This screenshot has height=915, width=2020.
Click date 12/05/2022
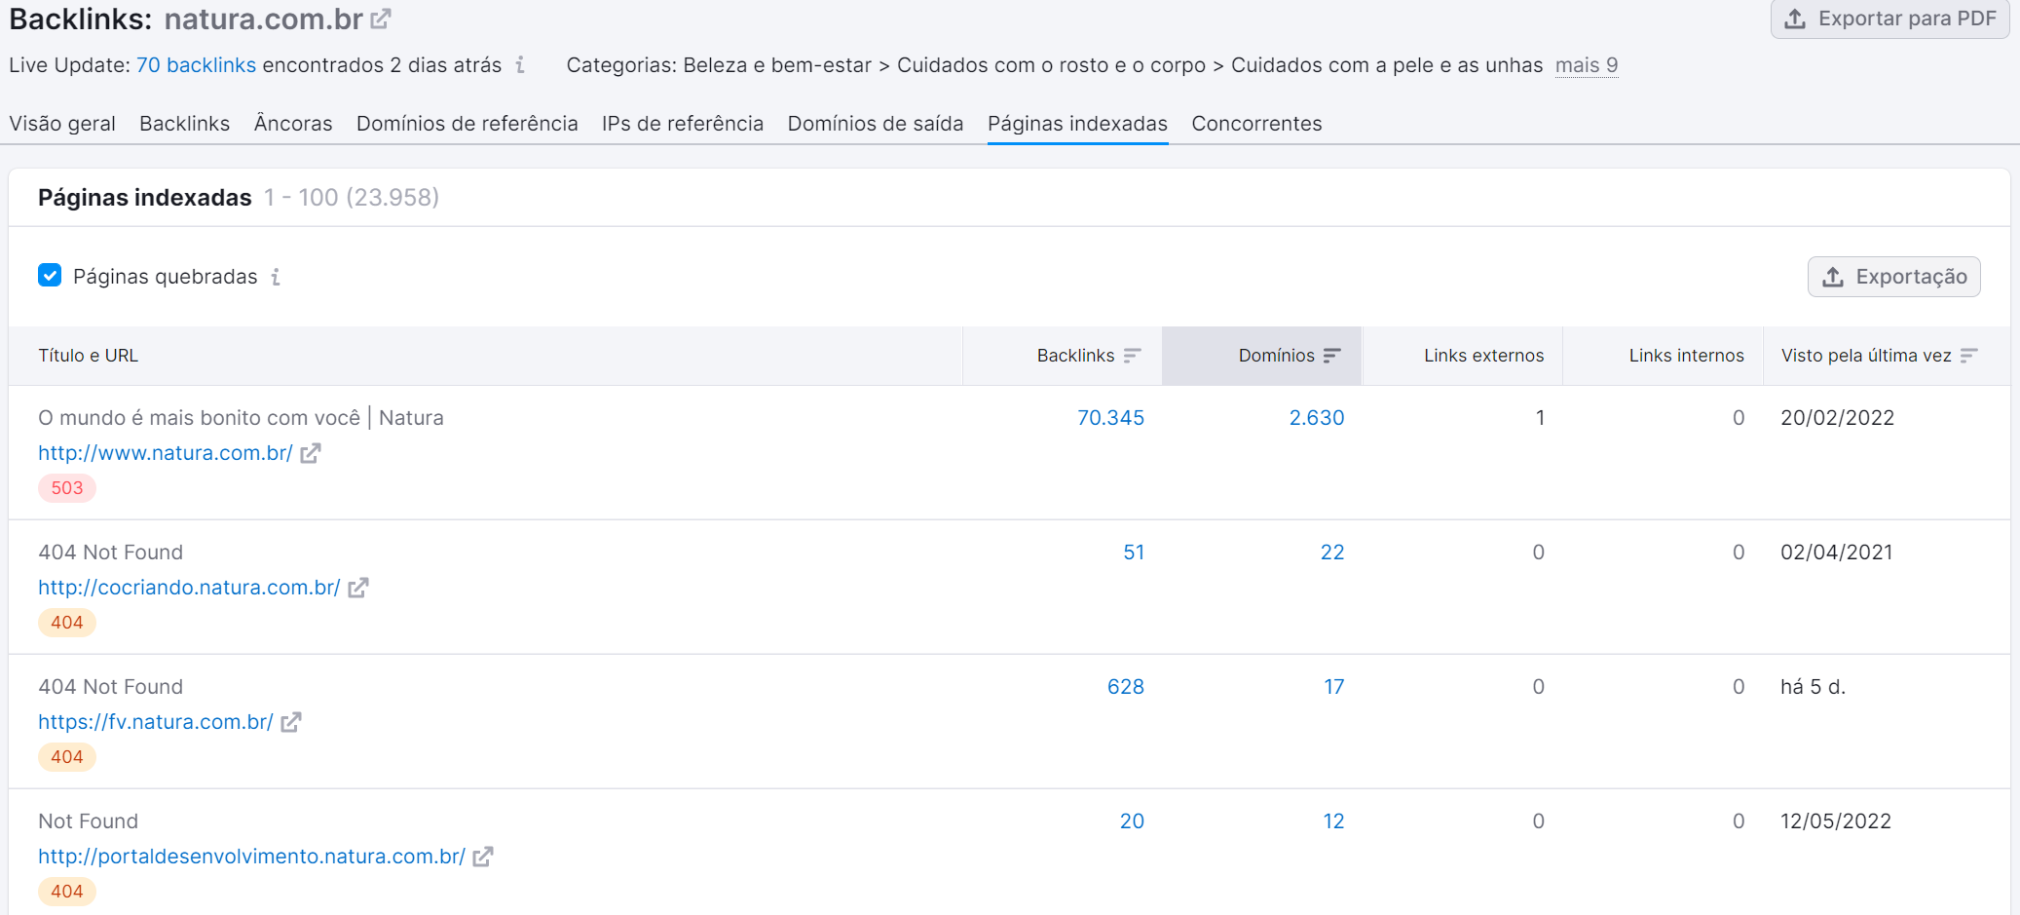click(x=1836, y=821)
